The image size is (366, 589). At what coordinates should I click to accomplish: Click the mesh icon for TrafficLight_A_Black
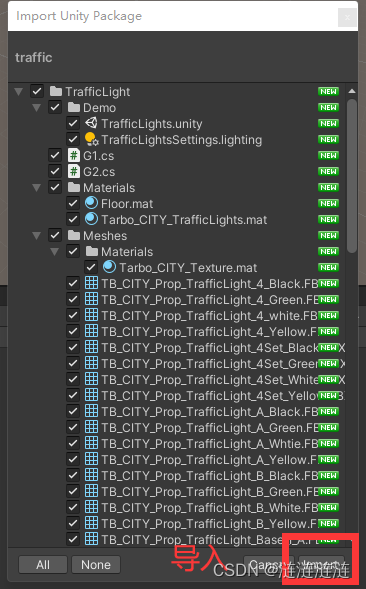tap(91, 411)
